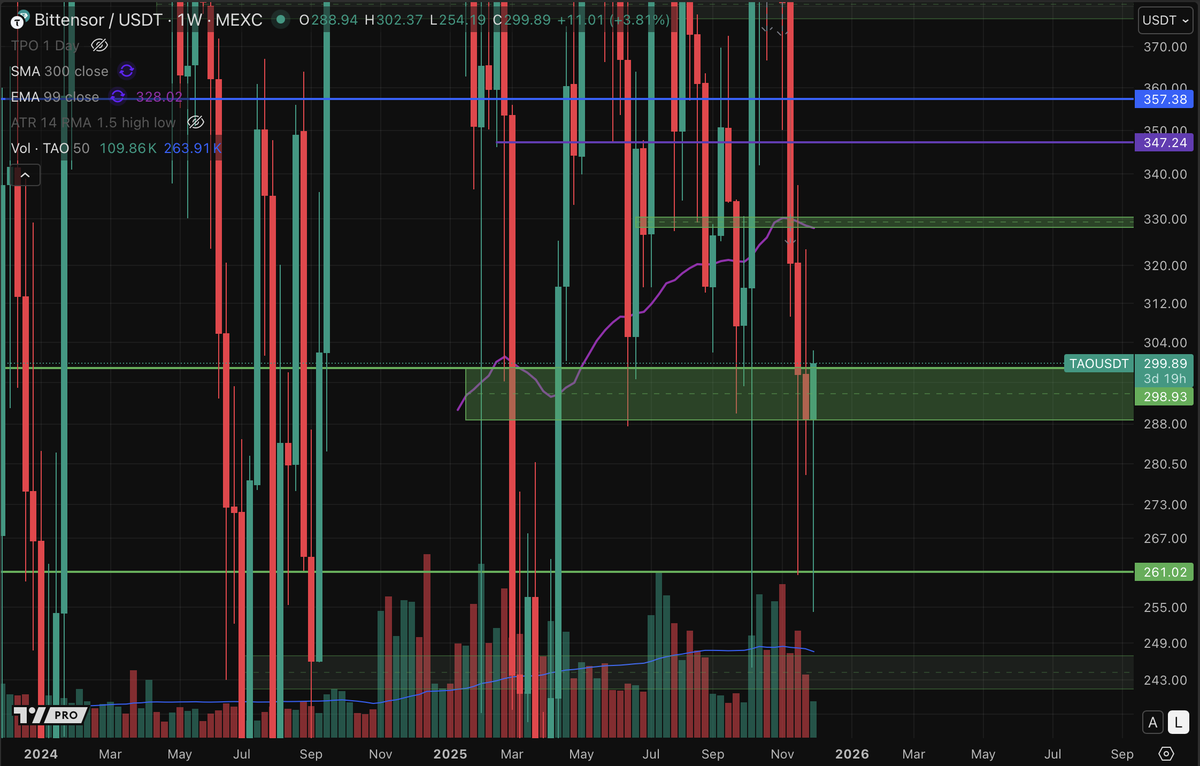Image resolution: width=1200 pixels, height=766 pixels.
Task: Click the TAOUSDT last price label
Action: click(1099, 363)
